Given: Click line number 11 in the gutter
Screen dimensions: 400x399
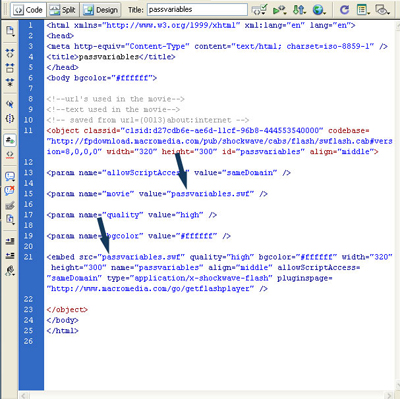Looking at the screenshot, I should pos(28,131).
